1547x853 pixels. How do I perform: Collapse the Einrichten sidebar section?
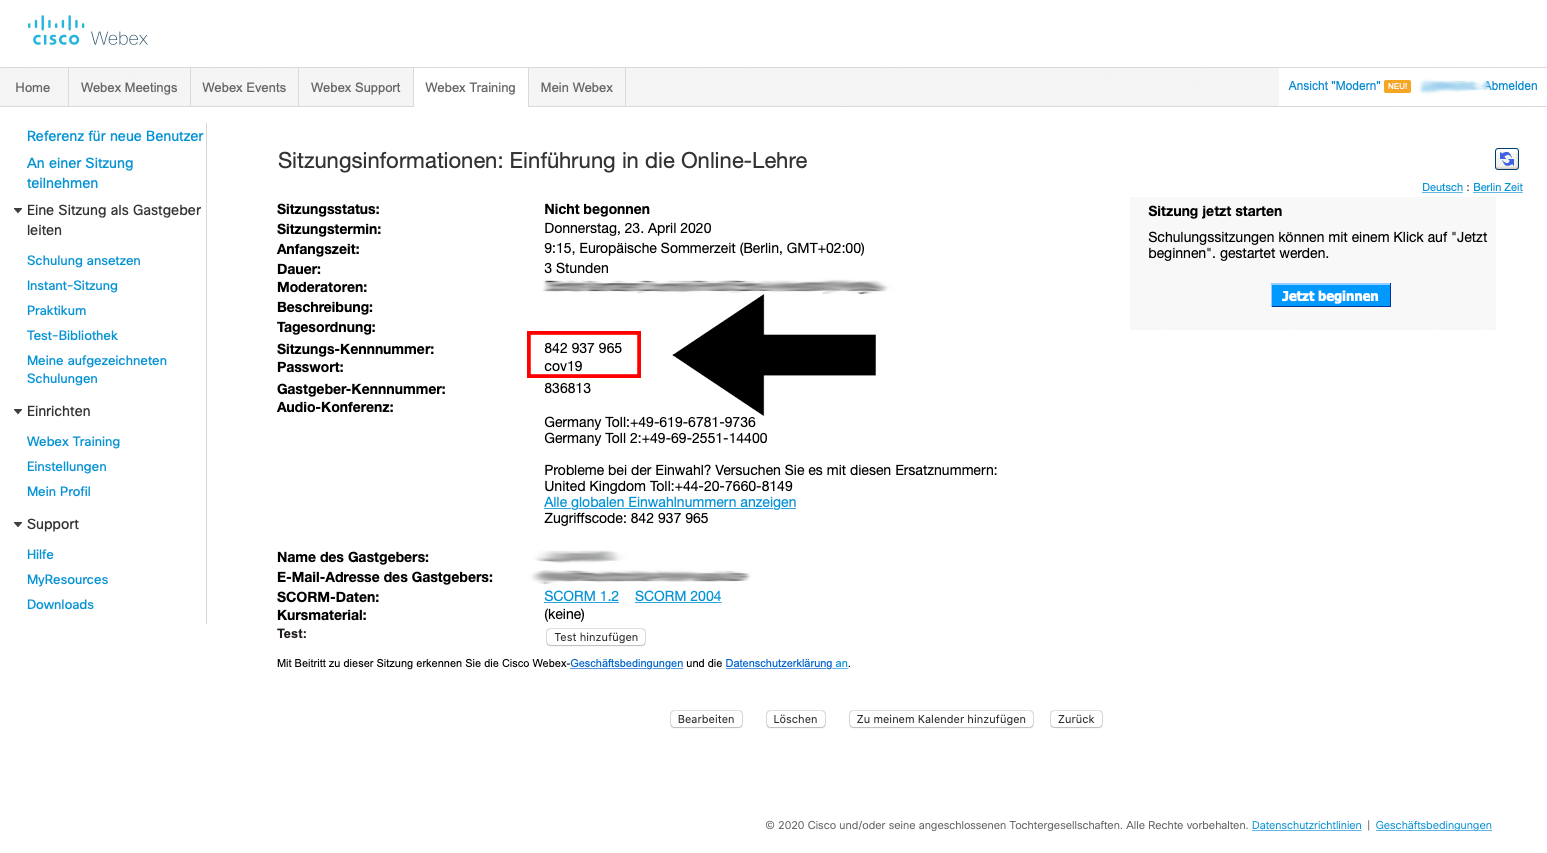[18, 412]
